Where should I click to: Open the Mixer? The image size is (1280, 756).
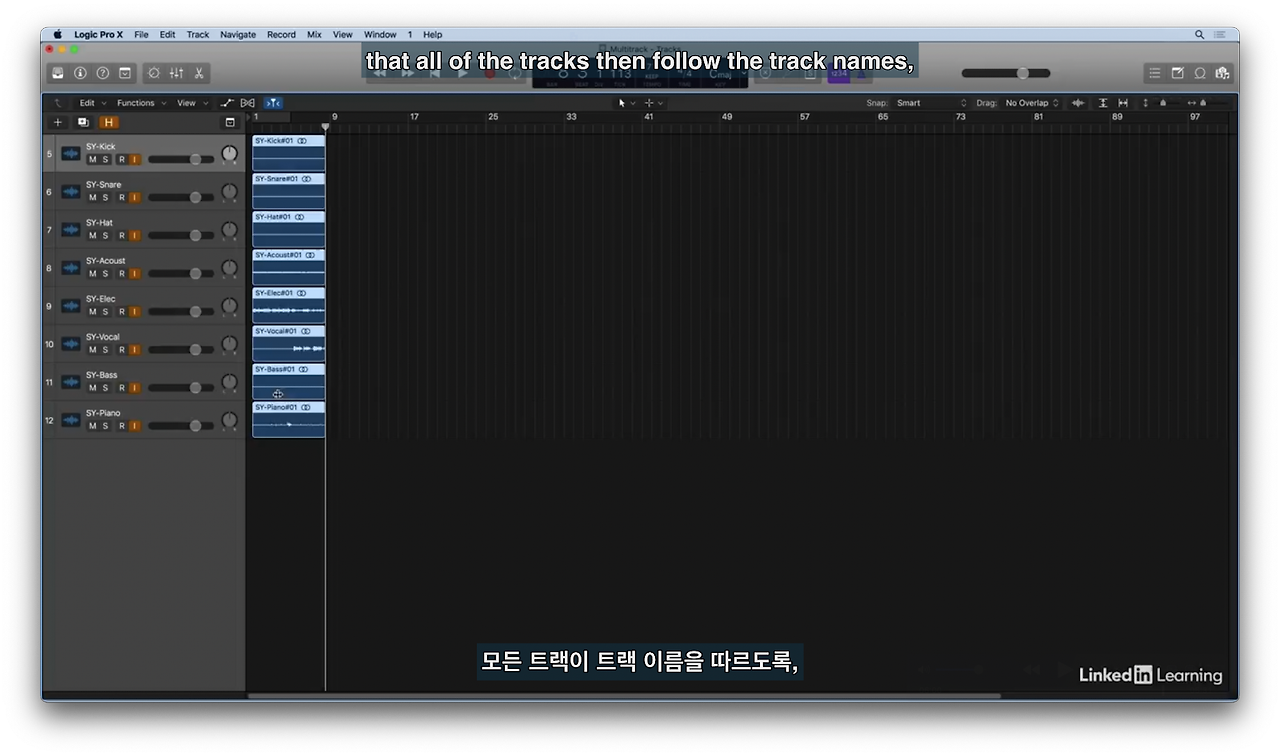pos(176,73)
